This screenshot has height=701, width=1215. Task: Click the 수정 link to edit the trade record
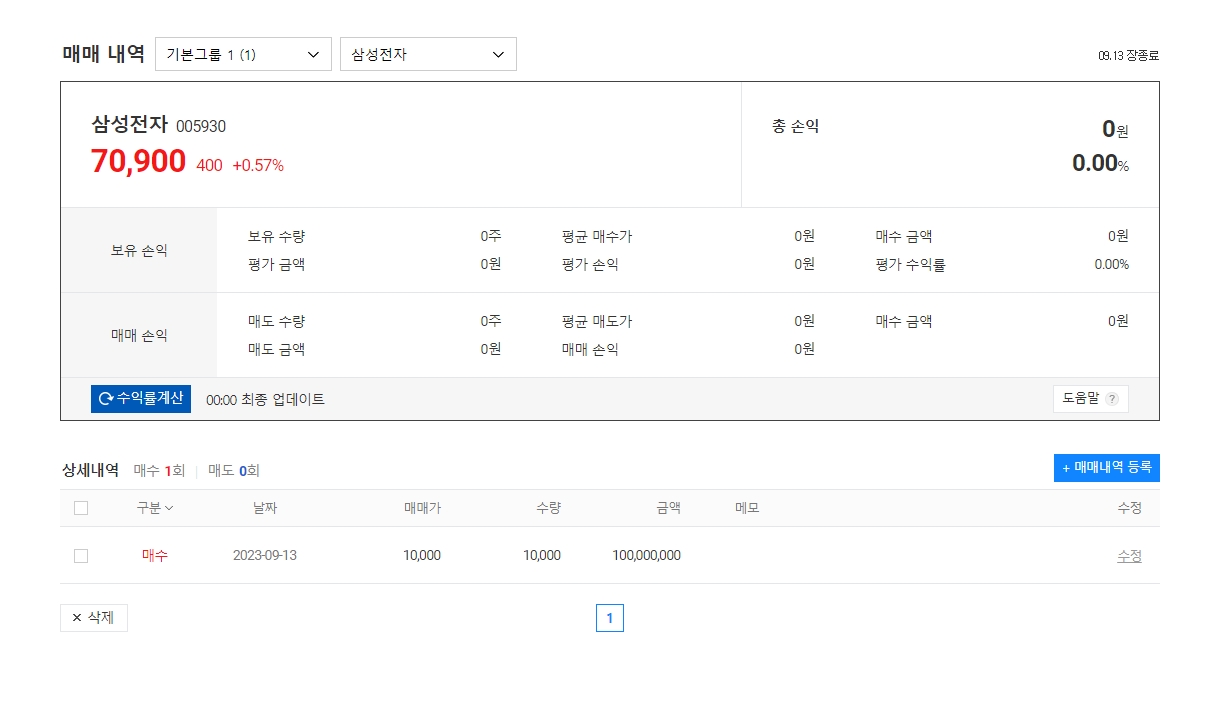pyautogui.click(x=1130, y=555)
